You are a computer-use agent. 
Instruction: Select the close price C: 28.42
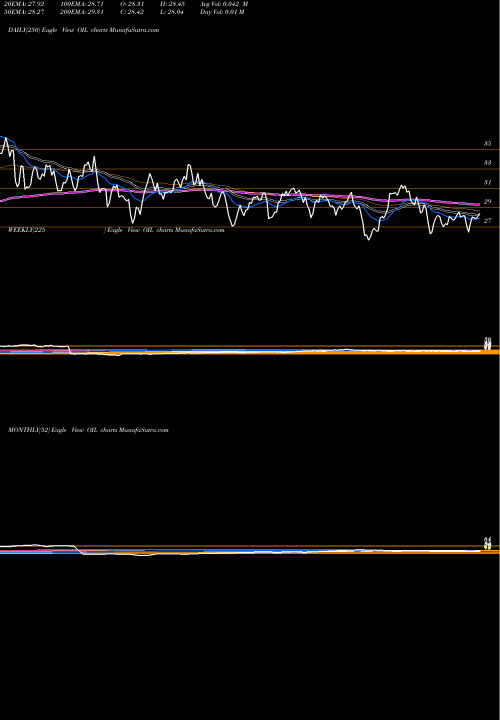point(132,12)
